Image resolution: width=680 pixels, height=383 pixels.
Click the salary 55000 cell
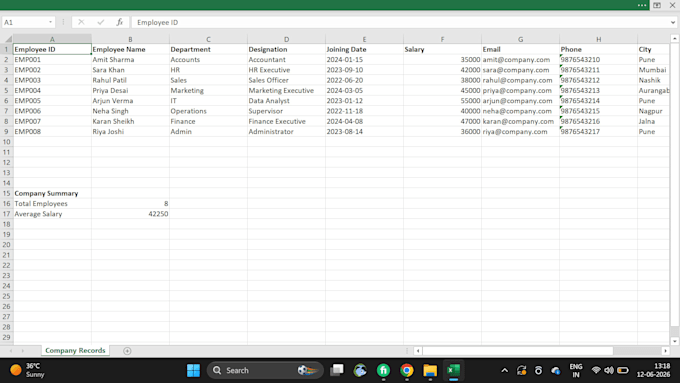[442, 101]
